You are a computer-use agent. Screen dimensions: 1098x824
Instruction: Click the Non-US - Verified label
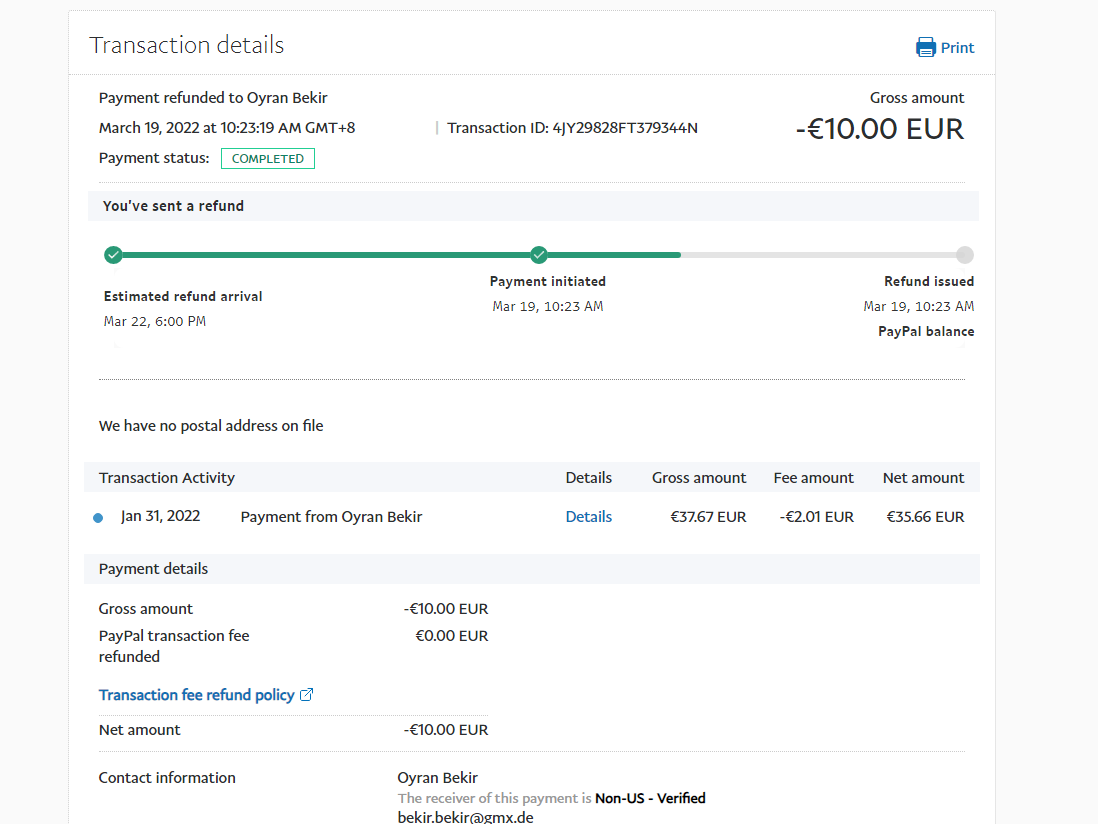tap(650, 798)
